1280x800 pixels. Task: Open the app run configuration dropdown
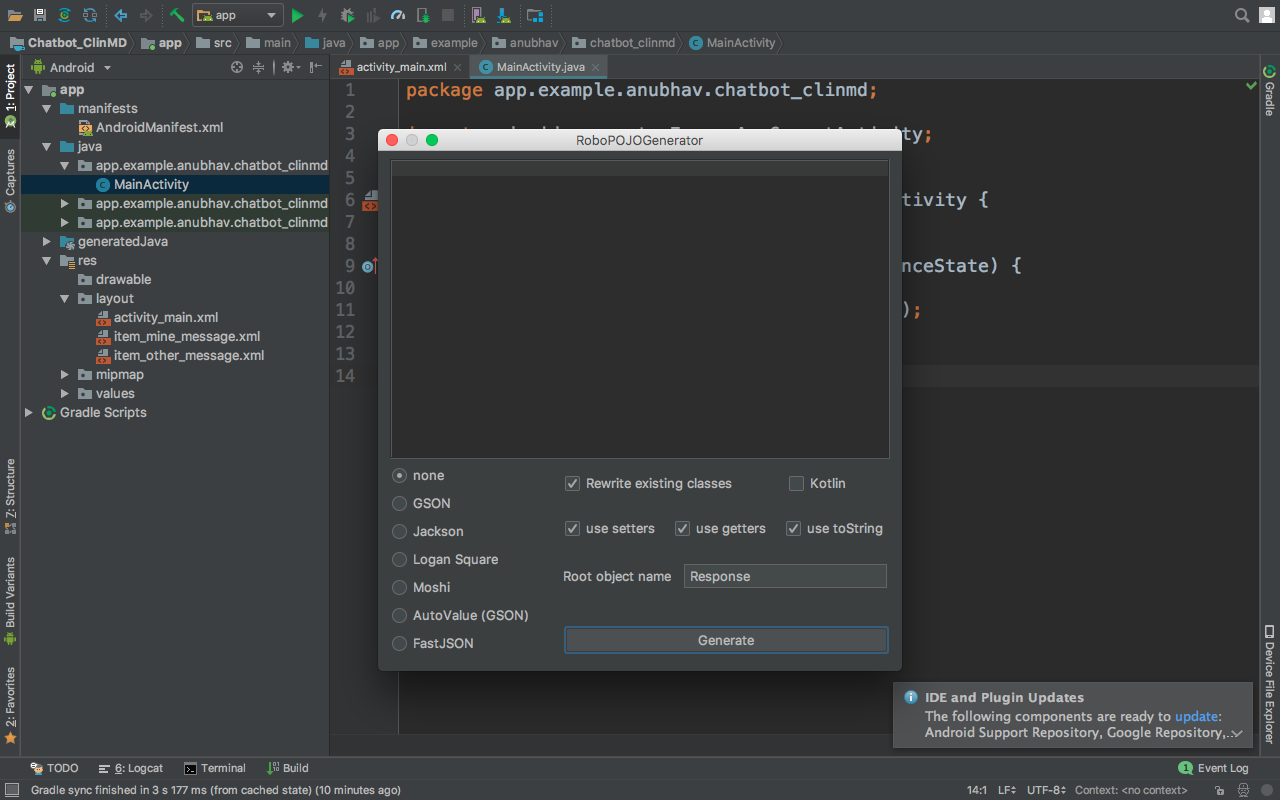click(238, 15)
